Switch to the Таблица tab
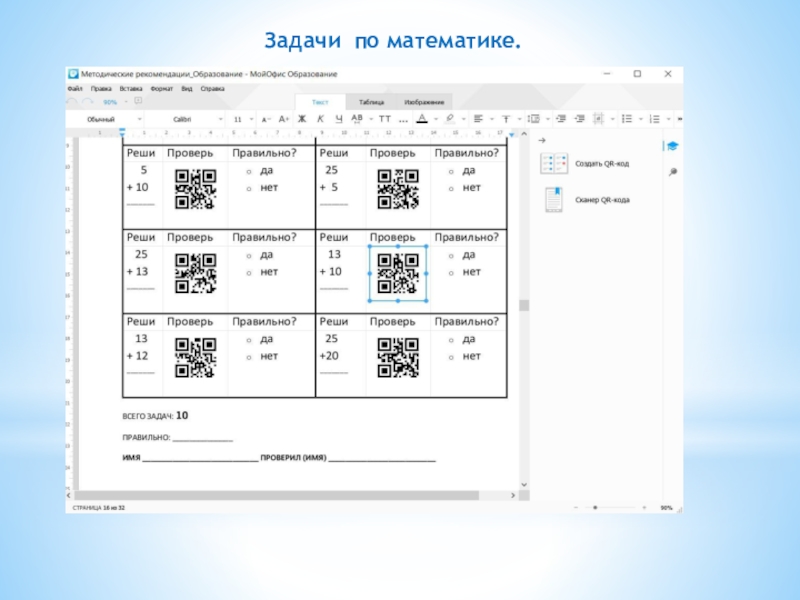 coord(371,102)
